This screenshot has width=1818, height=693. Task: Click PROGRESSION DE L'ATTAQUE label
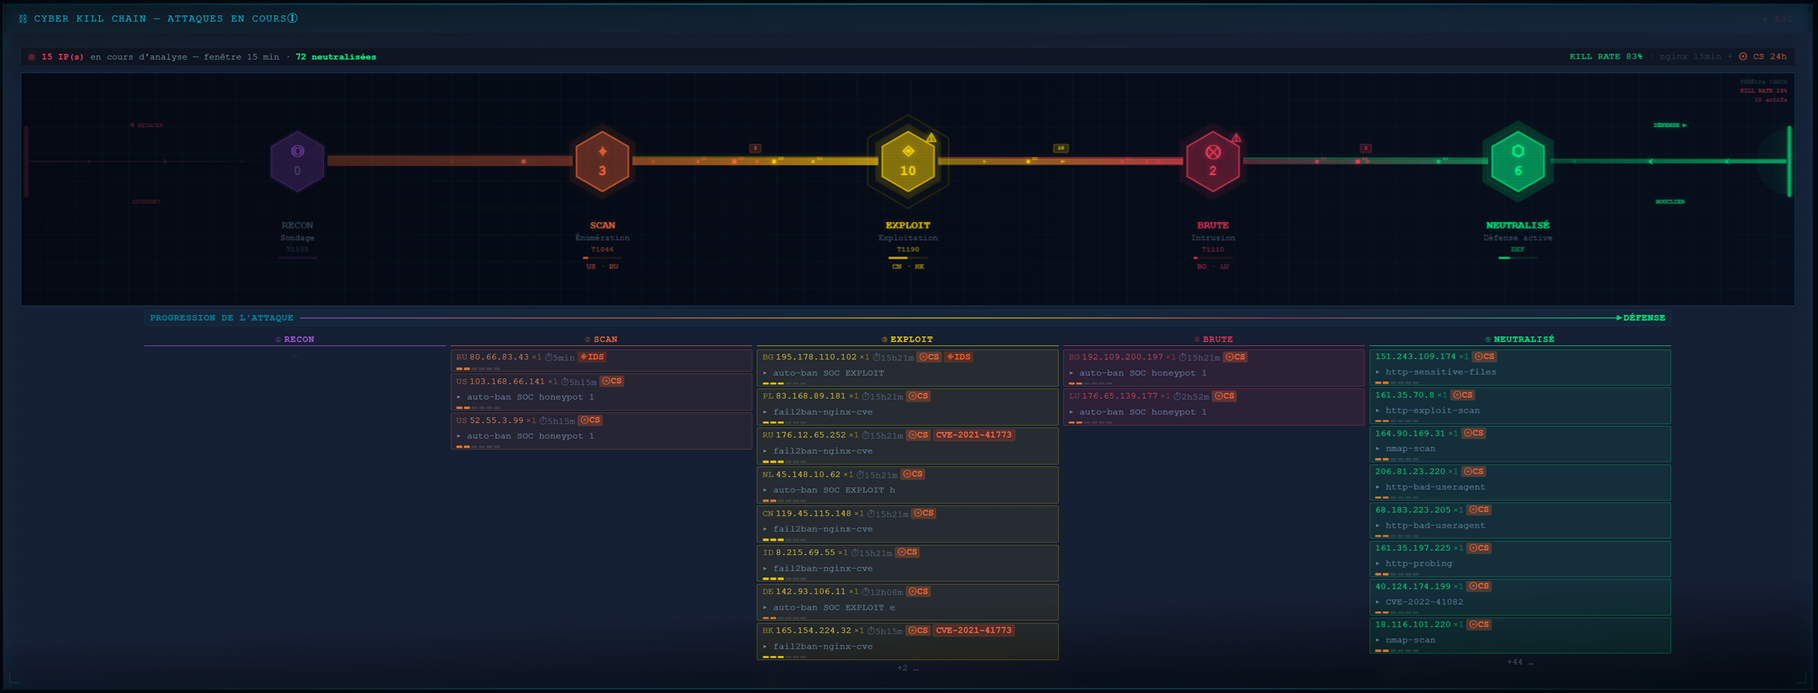click(x=222, y=318)
